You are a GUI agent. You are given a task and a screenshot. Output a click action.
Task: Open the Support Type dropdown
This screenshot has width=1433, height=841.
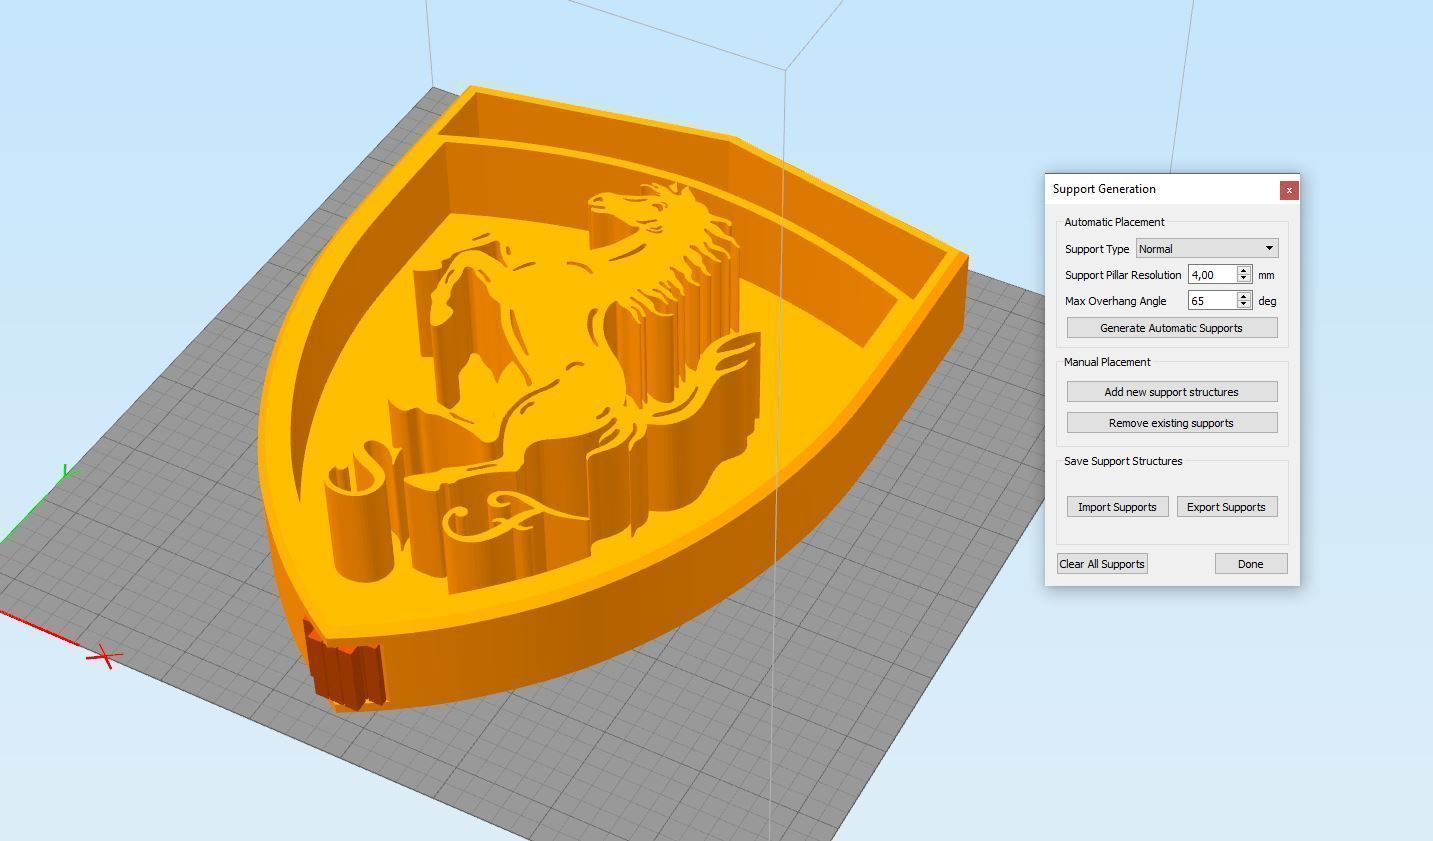pos(1207,248)
